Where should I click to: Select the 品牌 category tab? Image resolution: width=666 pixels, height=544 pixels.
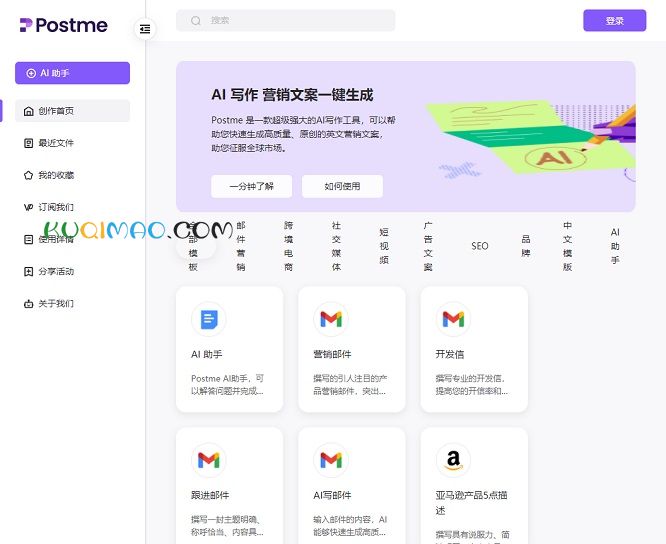(x=526, y=246)
